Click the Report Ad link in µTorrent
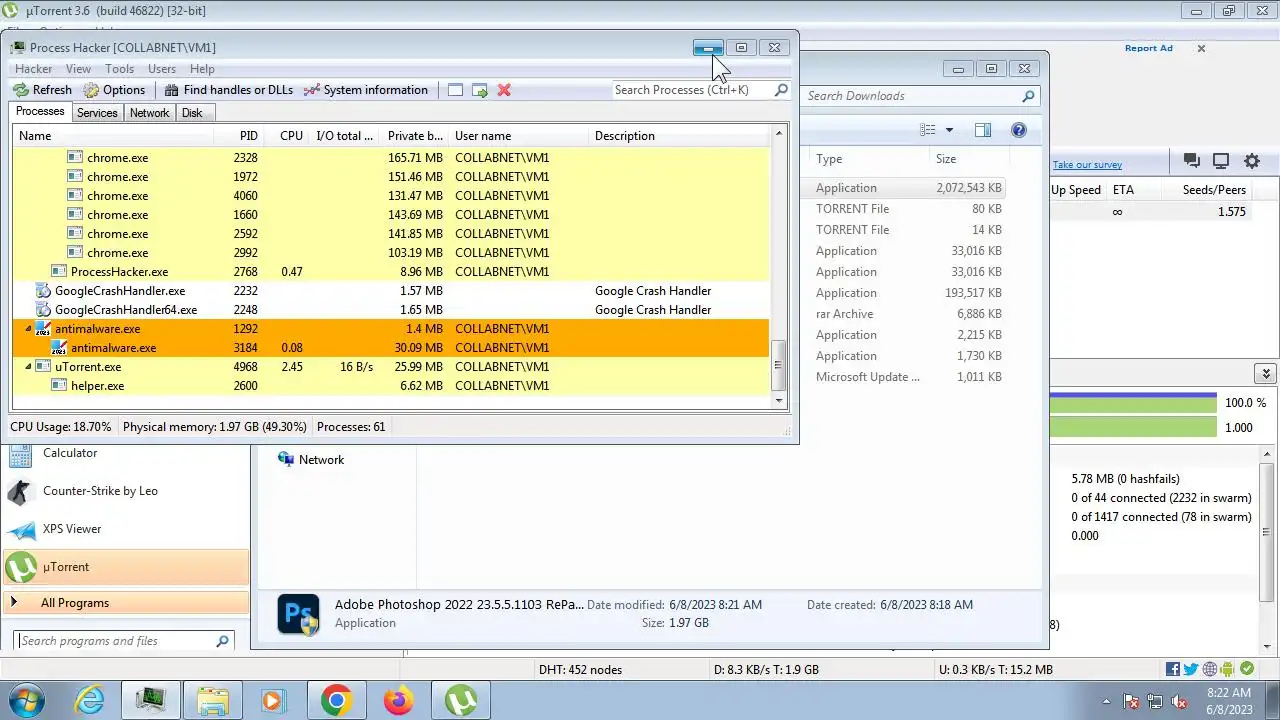 (x=1148, y=48)
